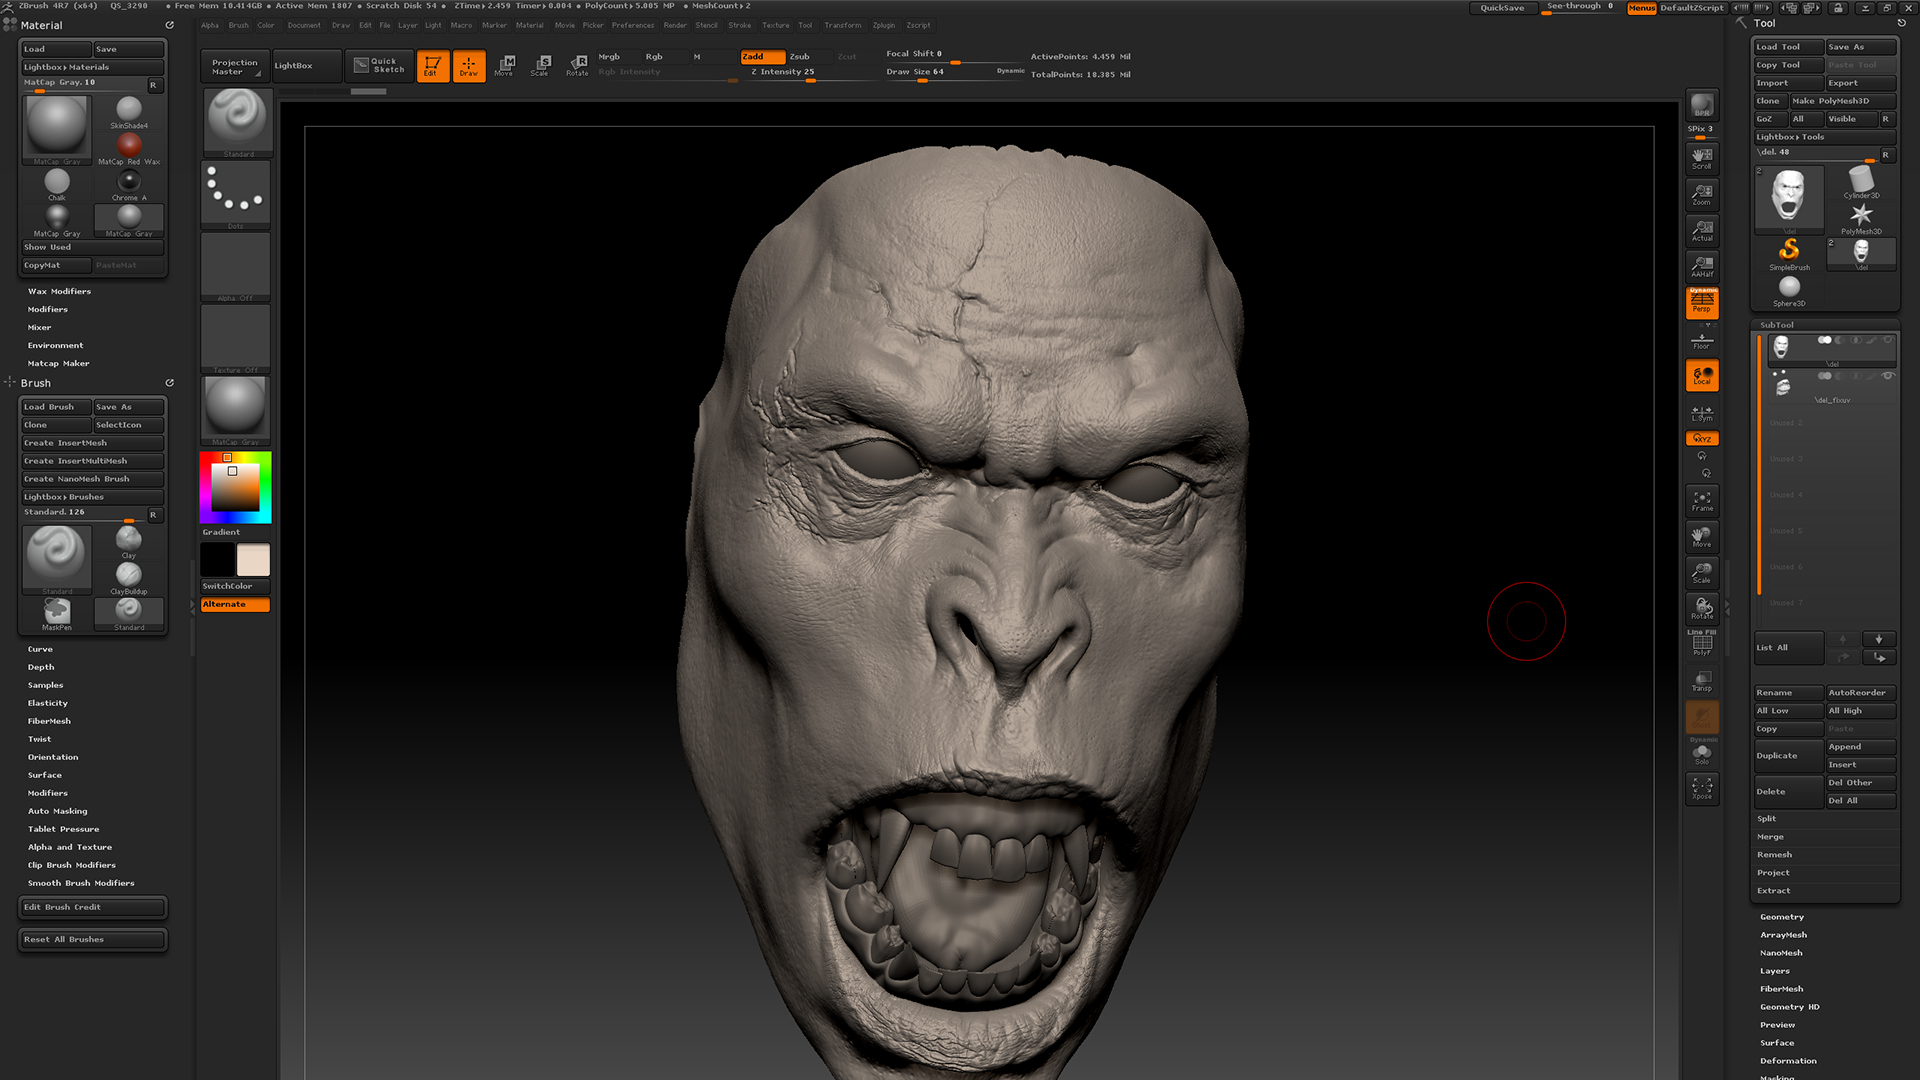
Task: Open the Preferences menu
Action: pos(633,25)
